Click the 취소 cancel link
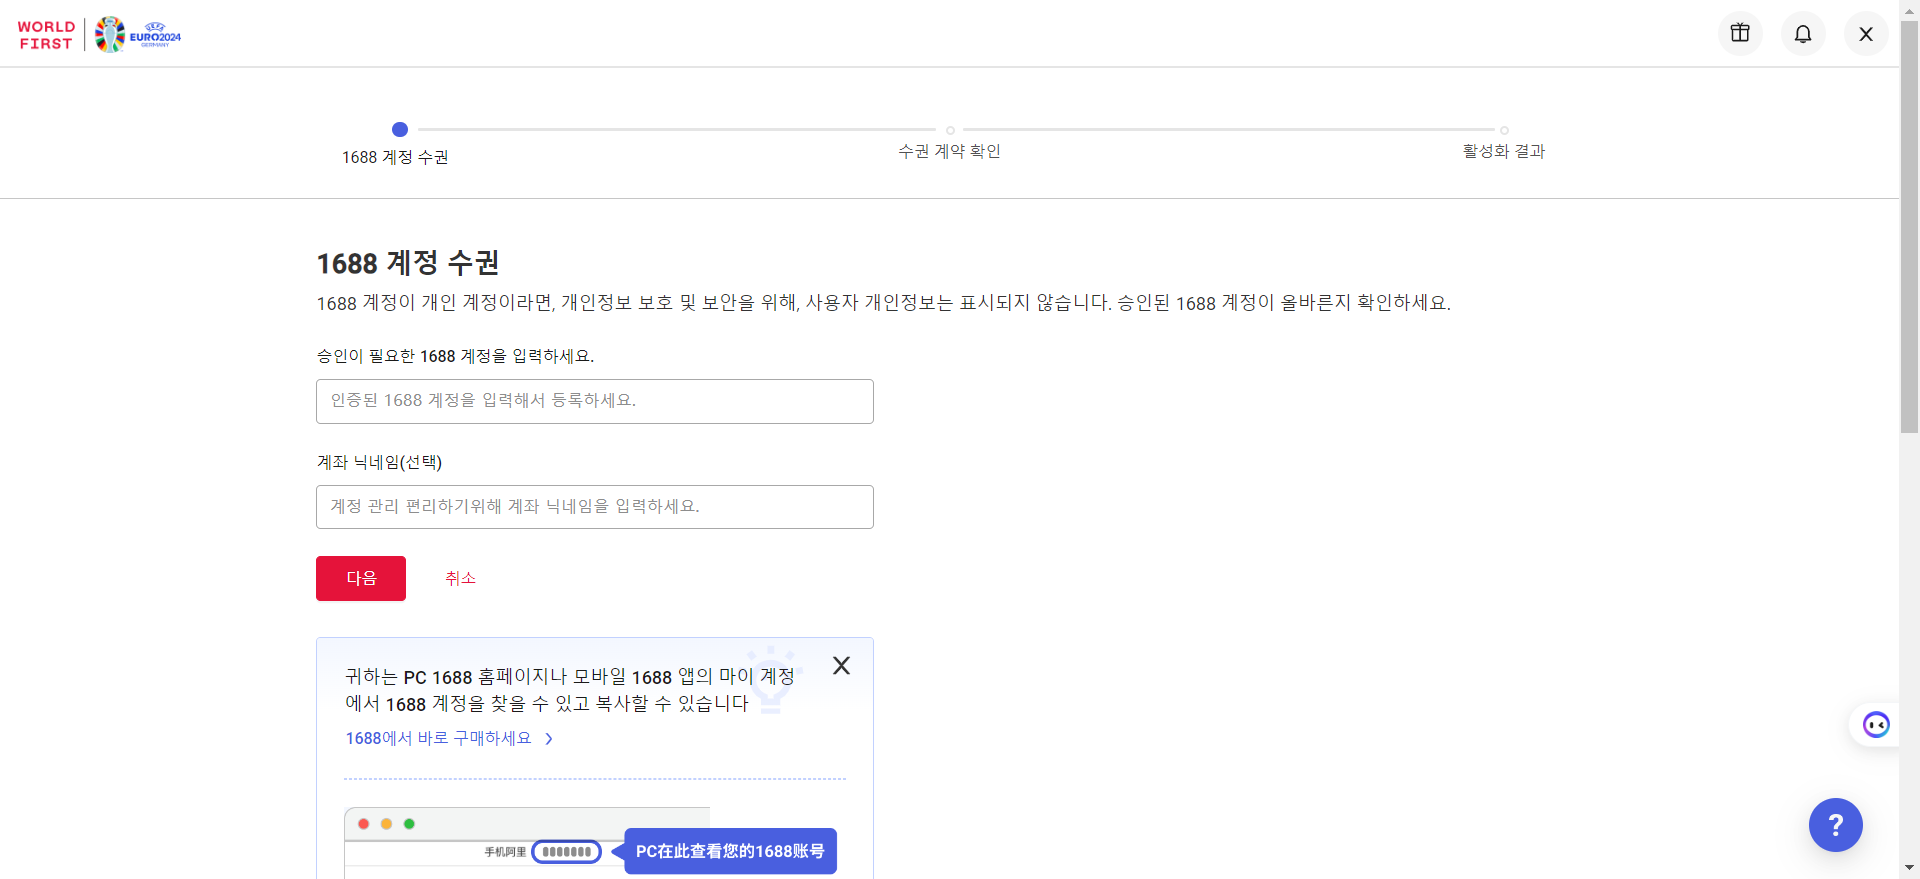This screenshot has height=879, width=1920. (x=460, y=578)
